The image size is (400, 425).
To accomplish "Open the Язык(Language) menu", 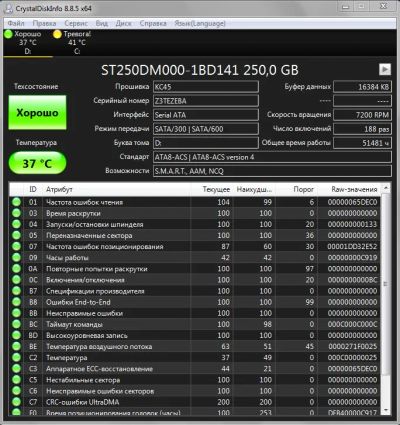I will (x=200, y=23).
